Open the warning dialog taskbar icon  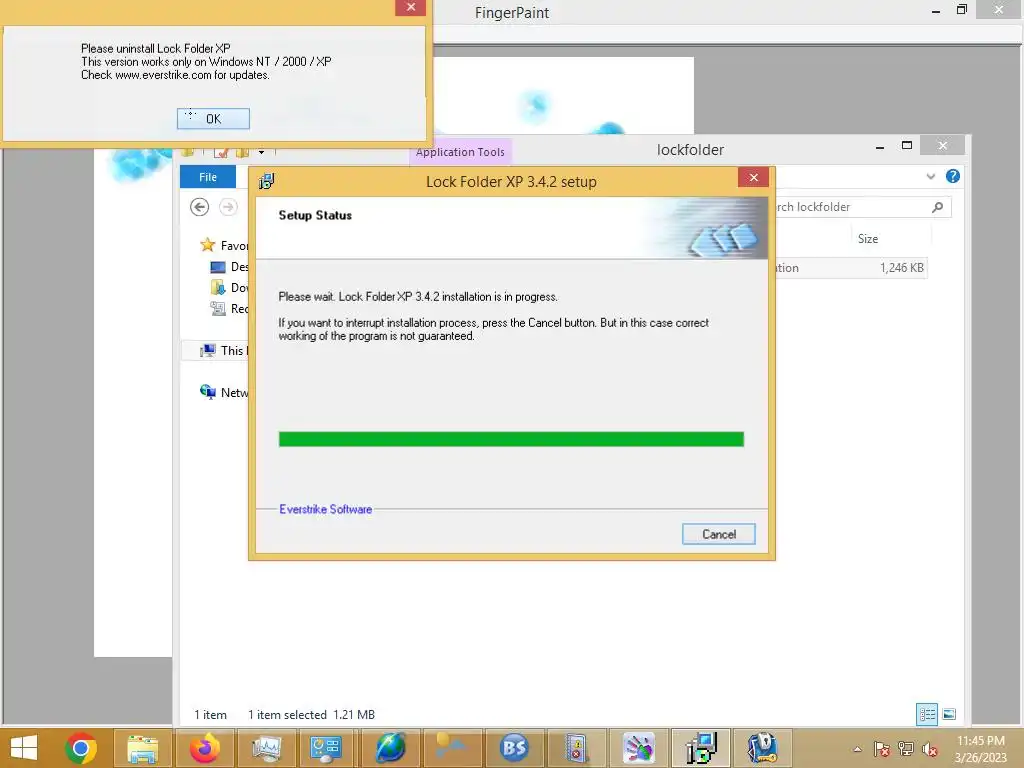[x=575, y=748]
